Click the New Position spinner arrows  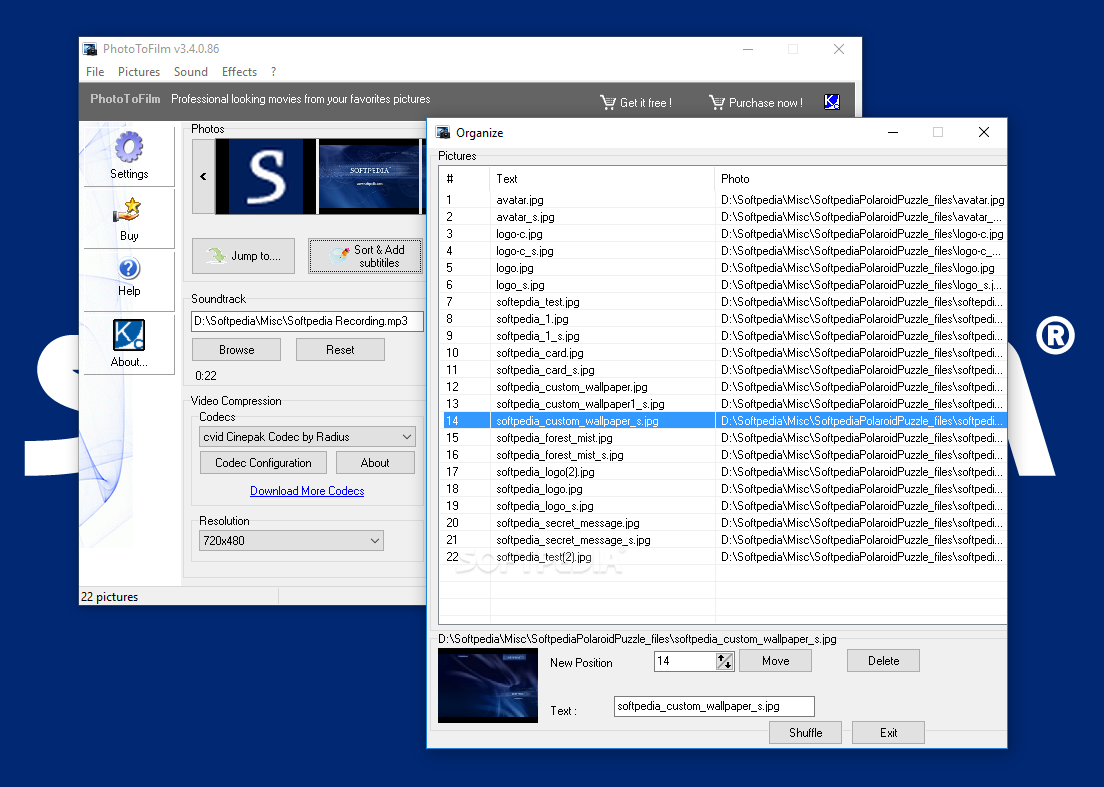point(724,661)
